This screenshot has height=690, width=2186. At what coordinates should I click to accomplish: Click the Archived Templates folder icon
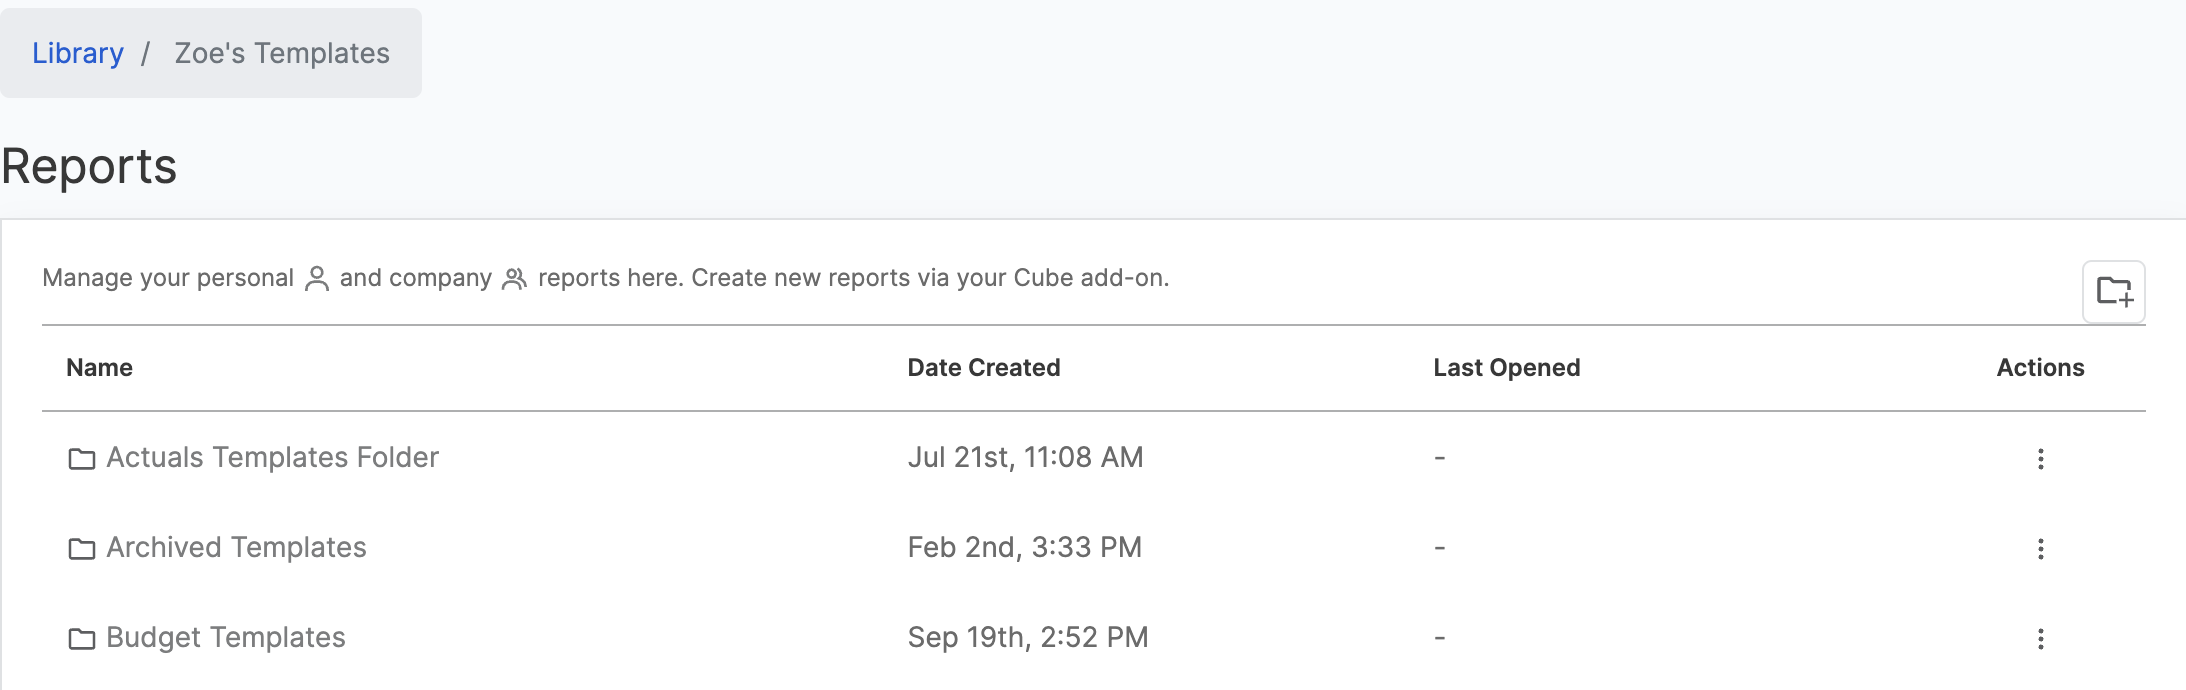[x=82, y=549]
